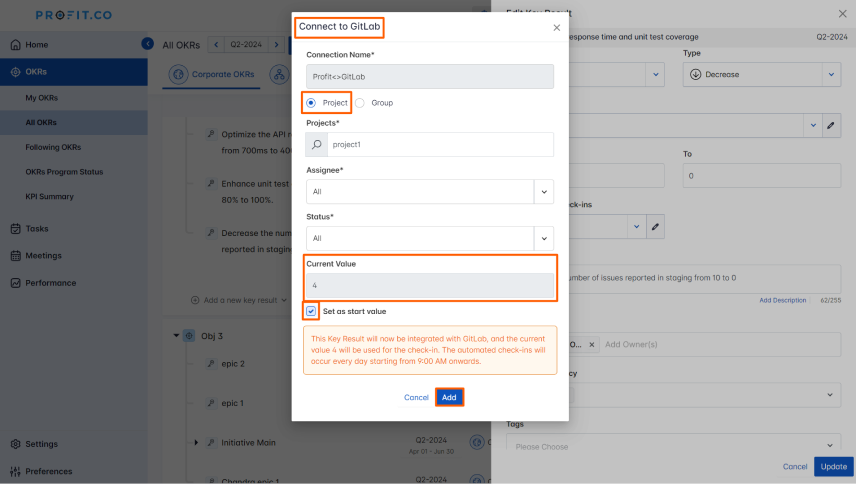
Task: Toggle the Set as start value checkbox
Action: (x=311, y=311)
